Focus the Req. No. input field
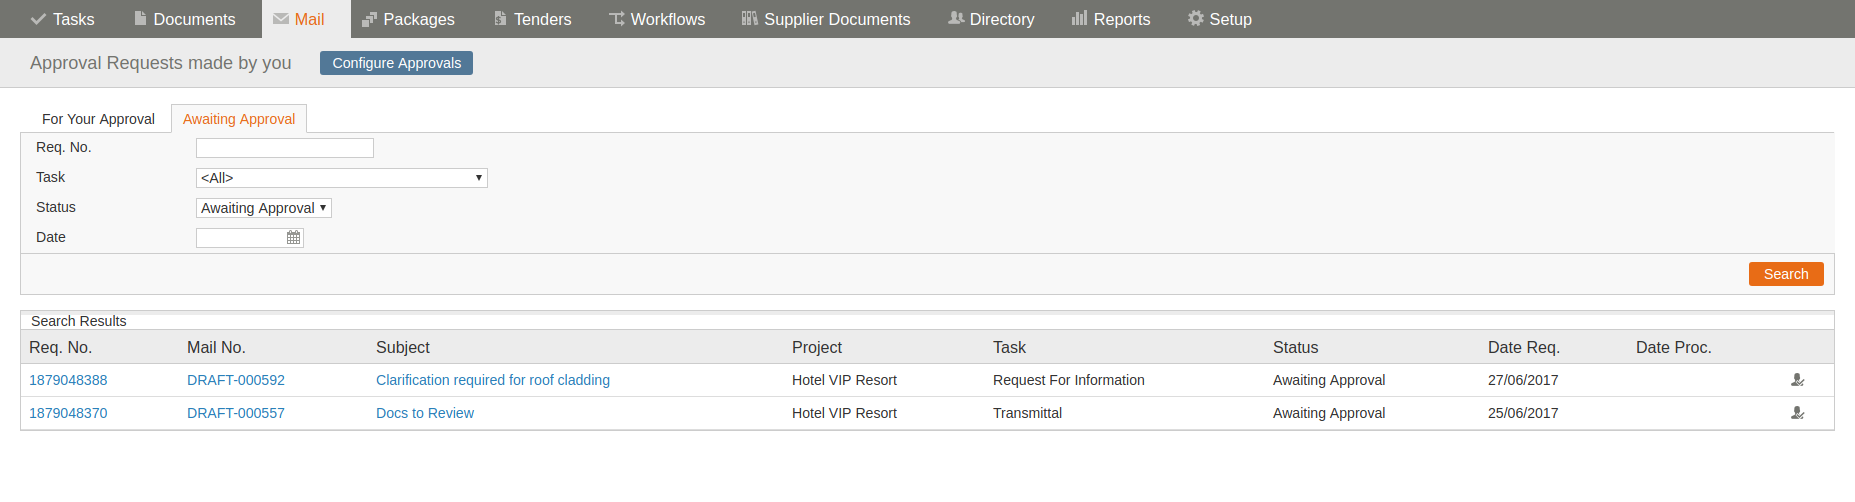Viewport: 1855px width, 502px height. coord(285,148)
